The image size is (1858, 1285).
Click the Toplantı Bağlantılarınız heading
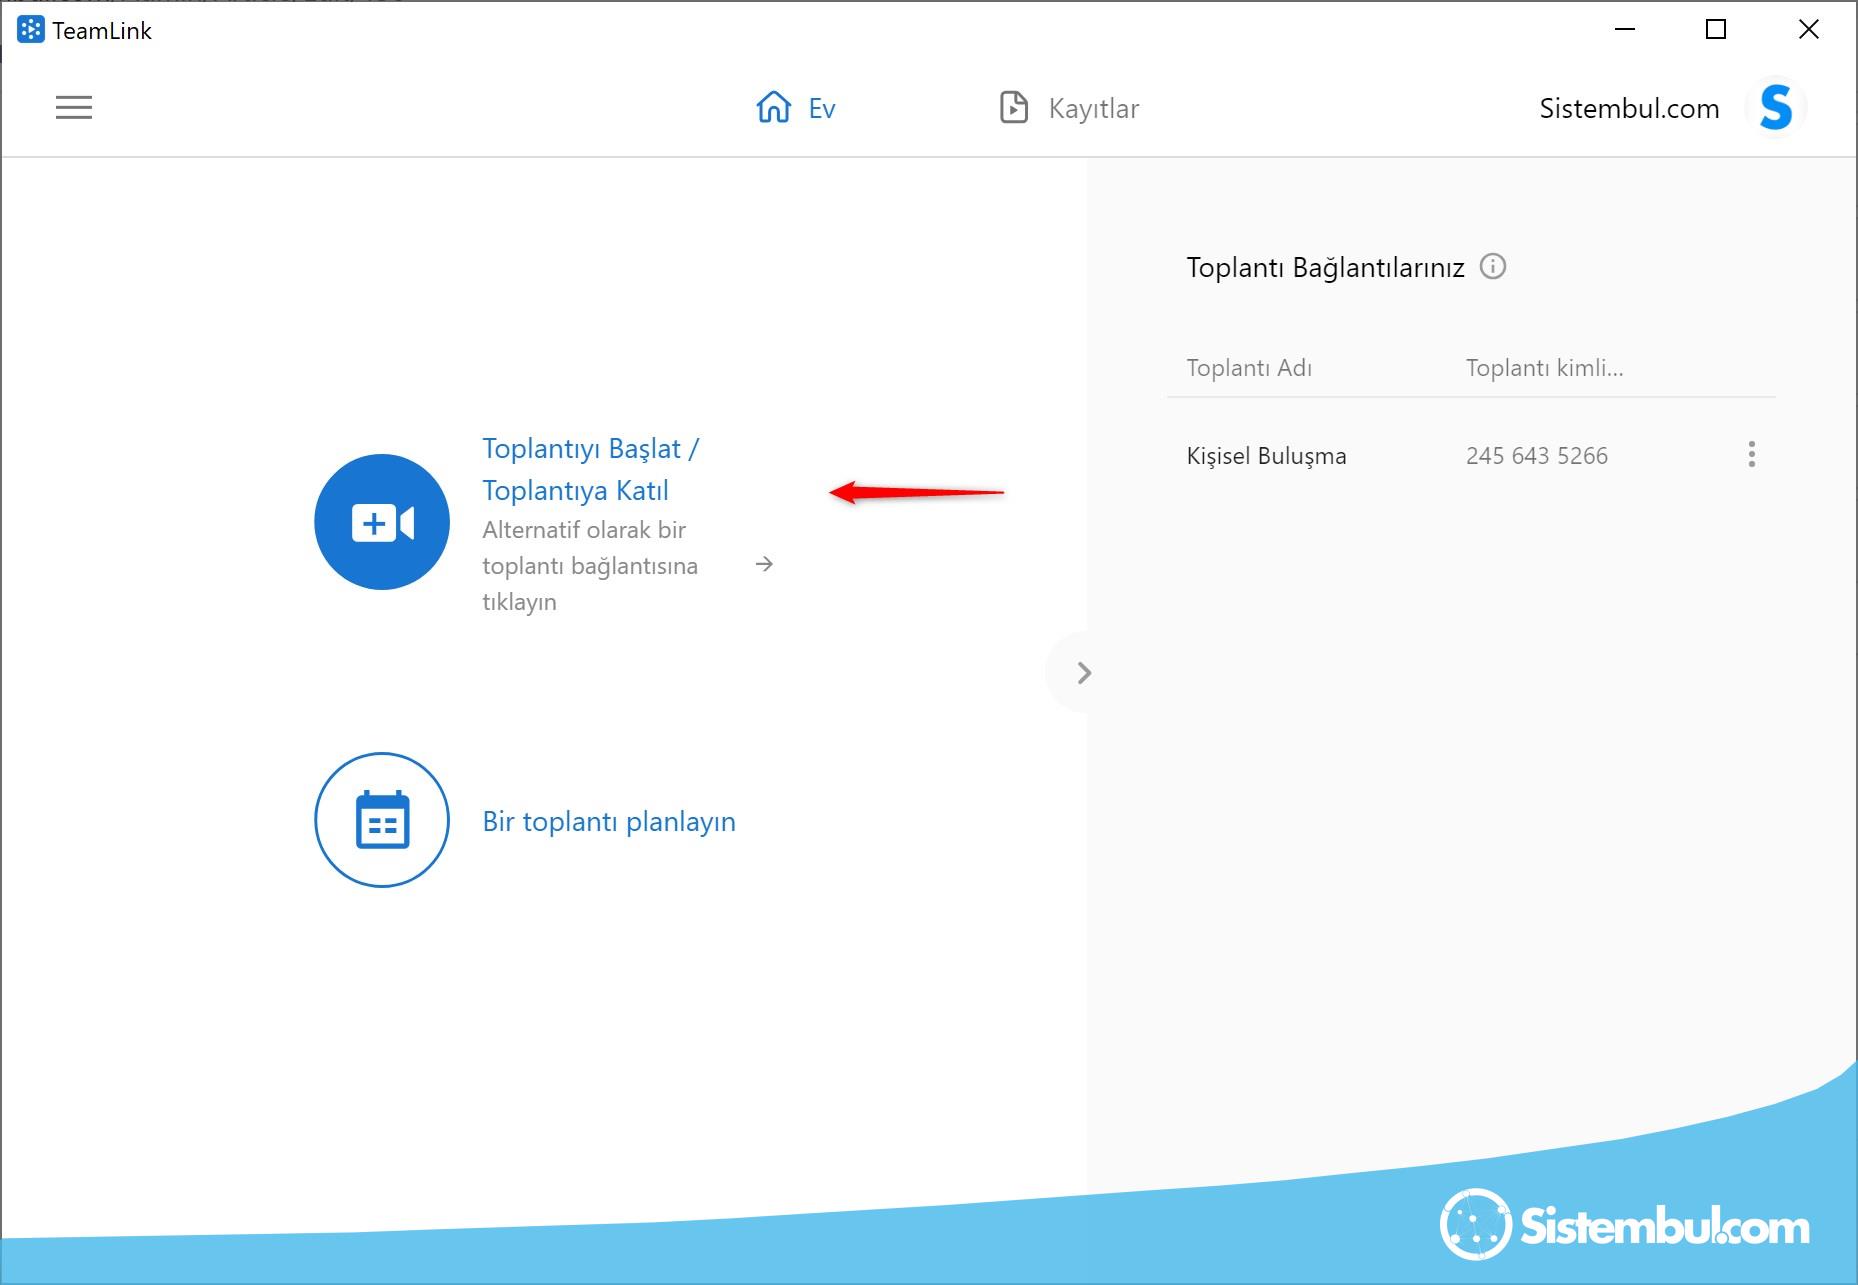tap(1325, 267)
